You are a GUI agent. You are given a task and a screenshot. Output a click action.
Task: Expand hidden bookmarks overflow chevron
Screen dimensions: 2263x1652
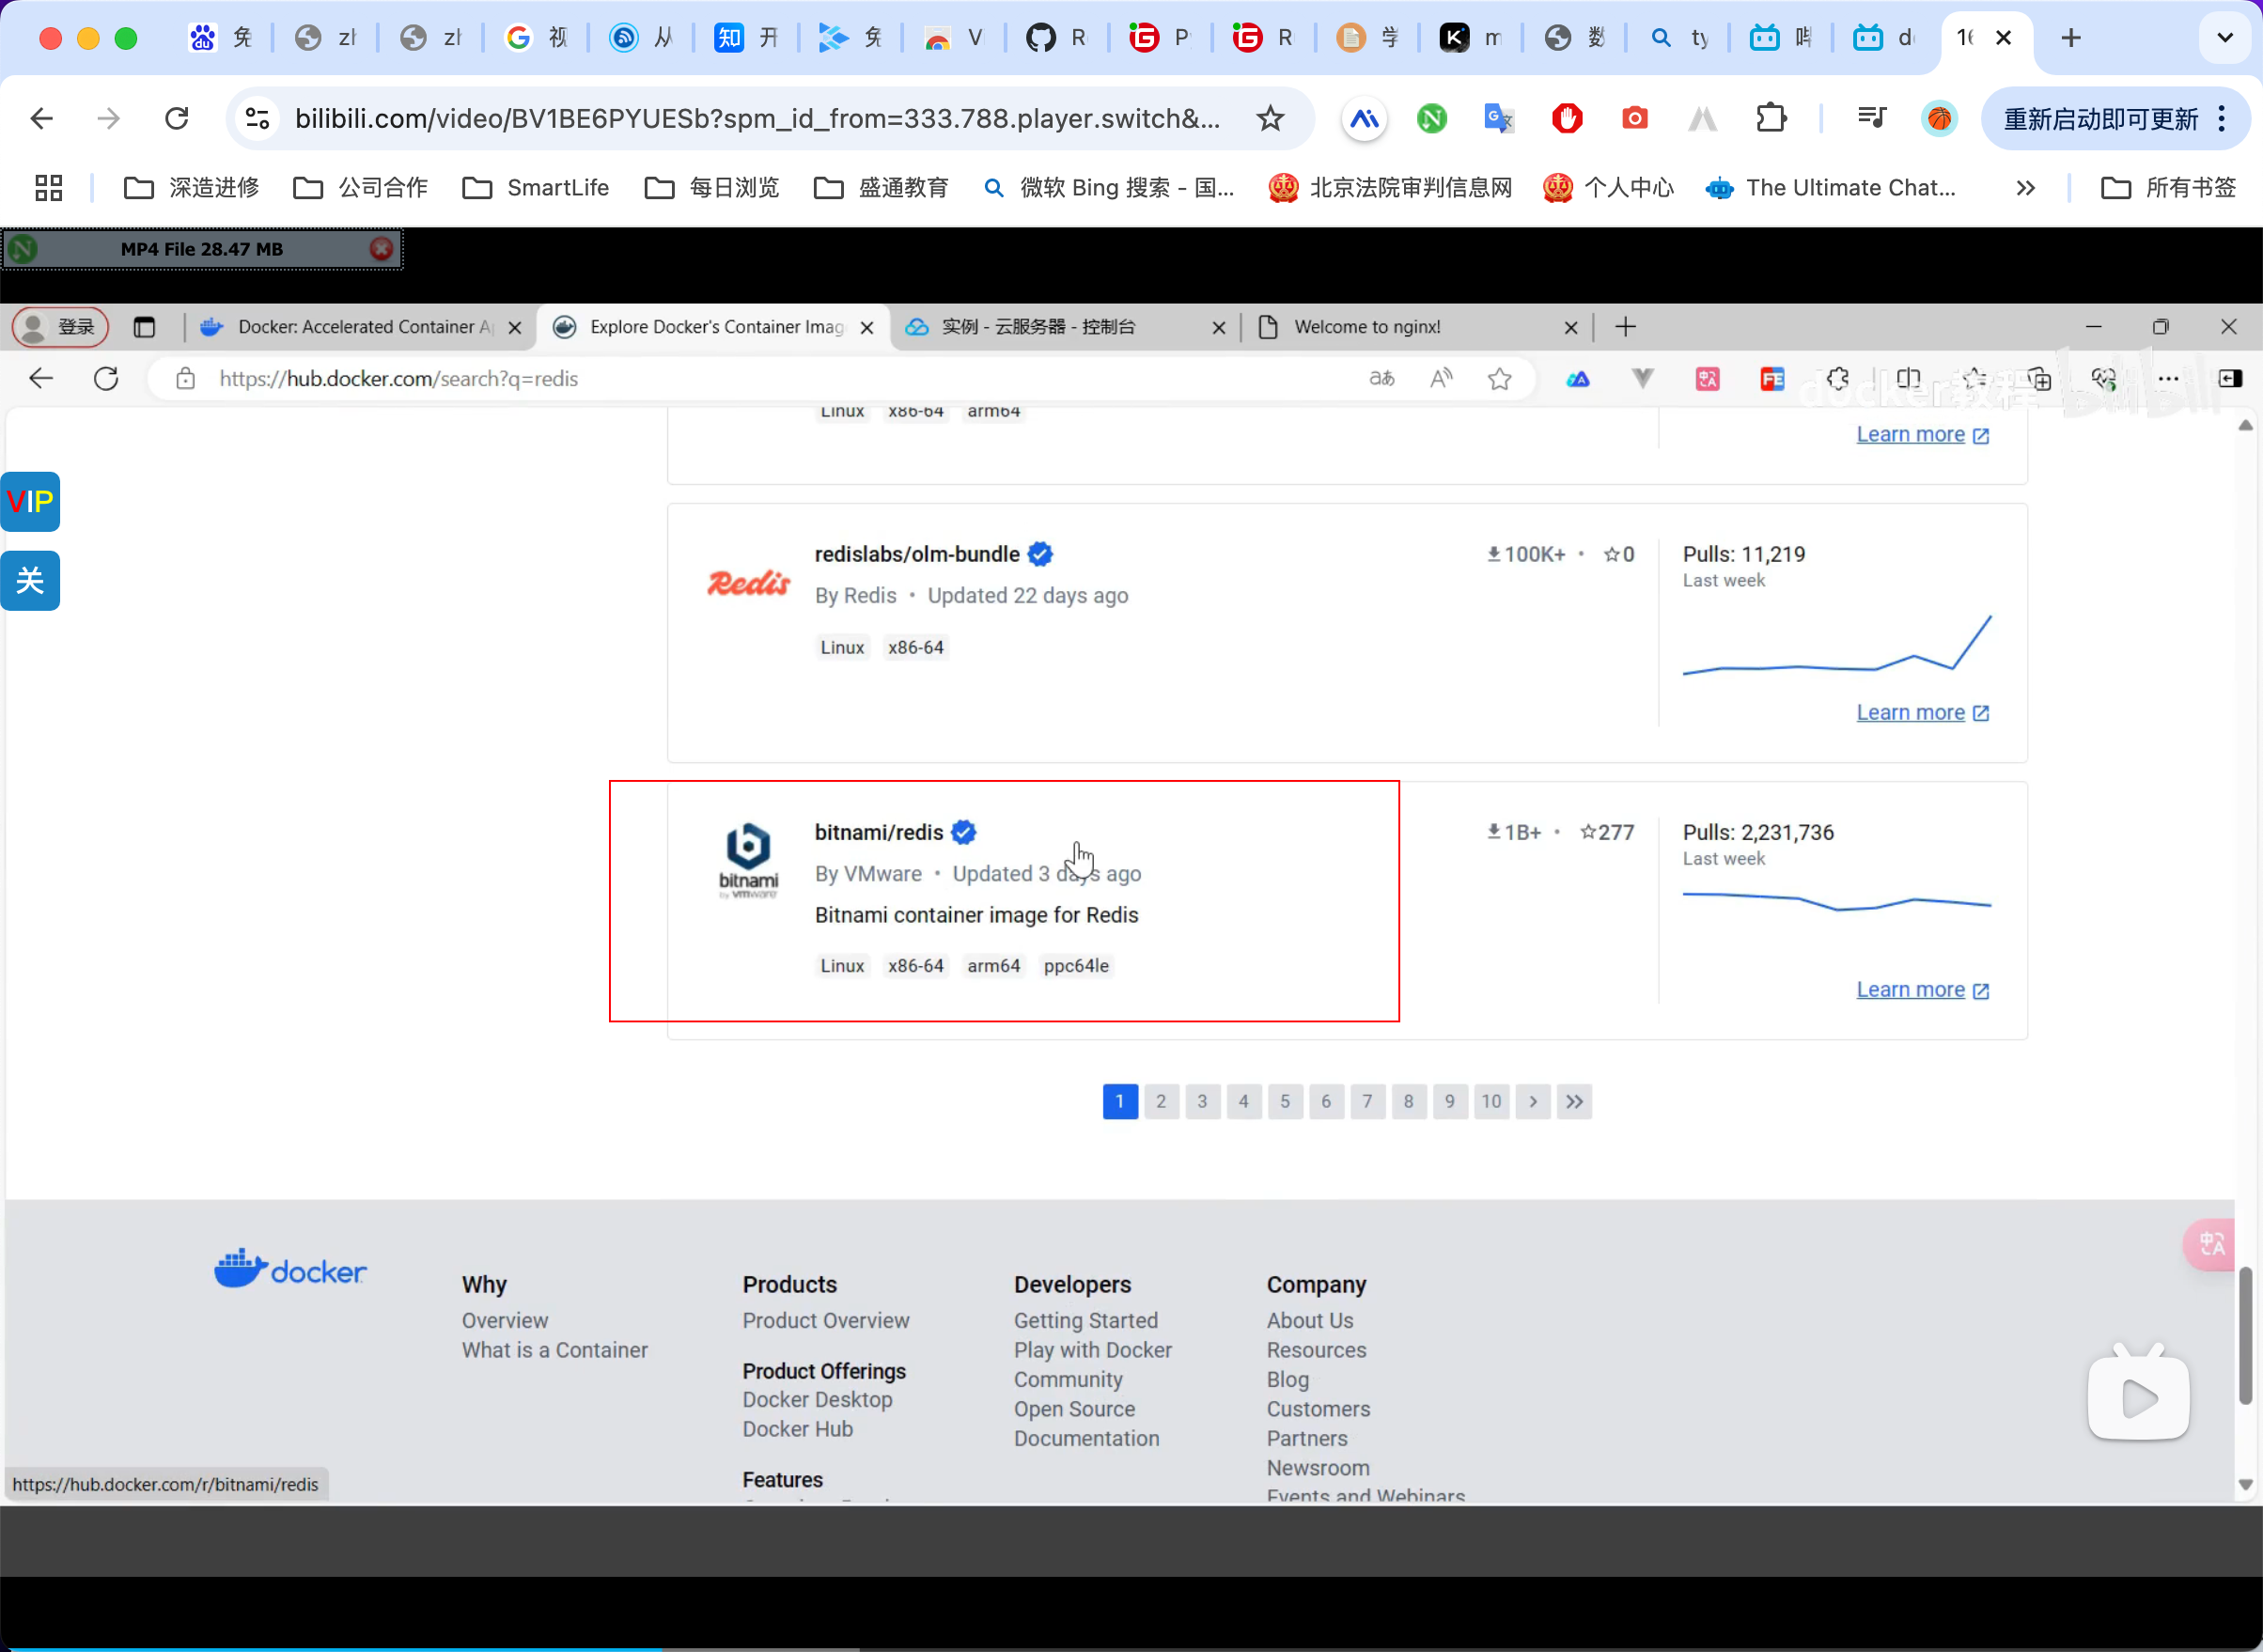(x=2025, y=188)
